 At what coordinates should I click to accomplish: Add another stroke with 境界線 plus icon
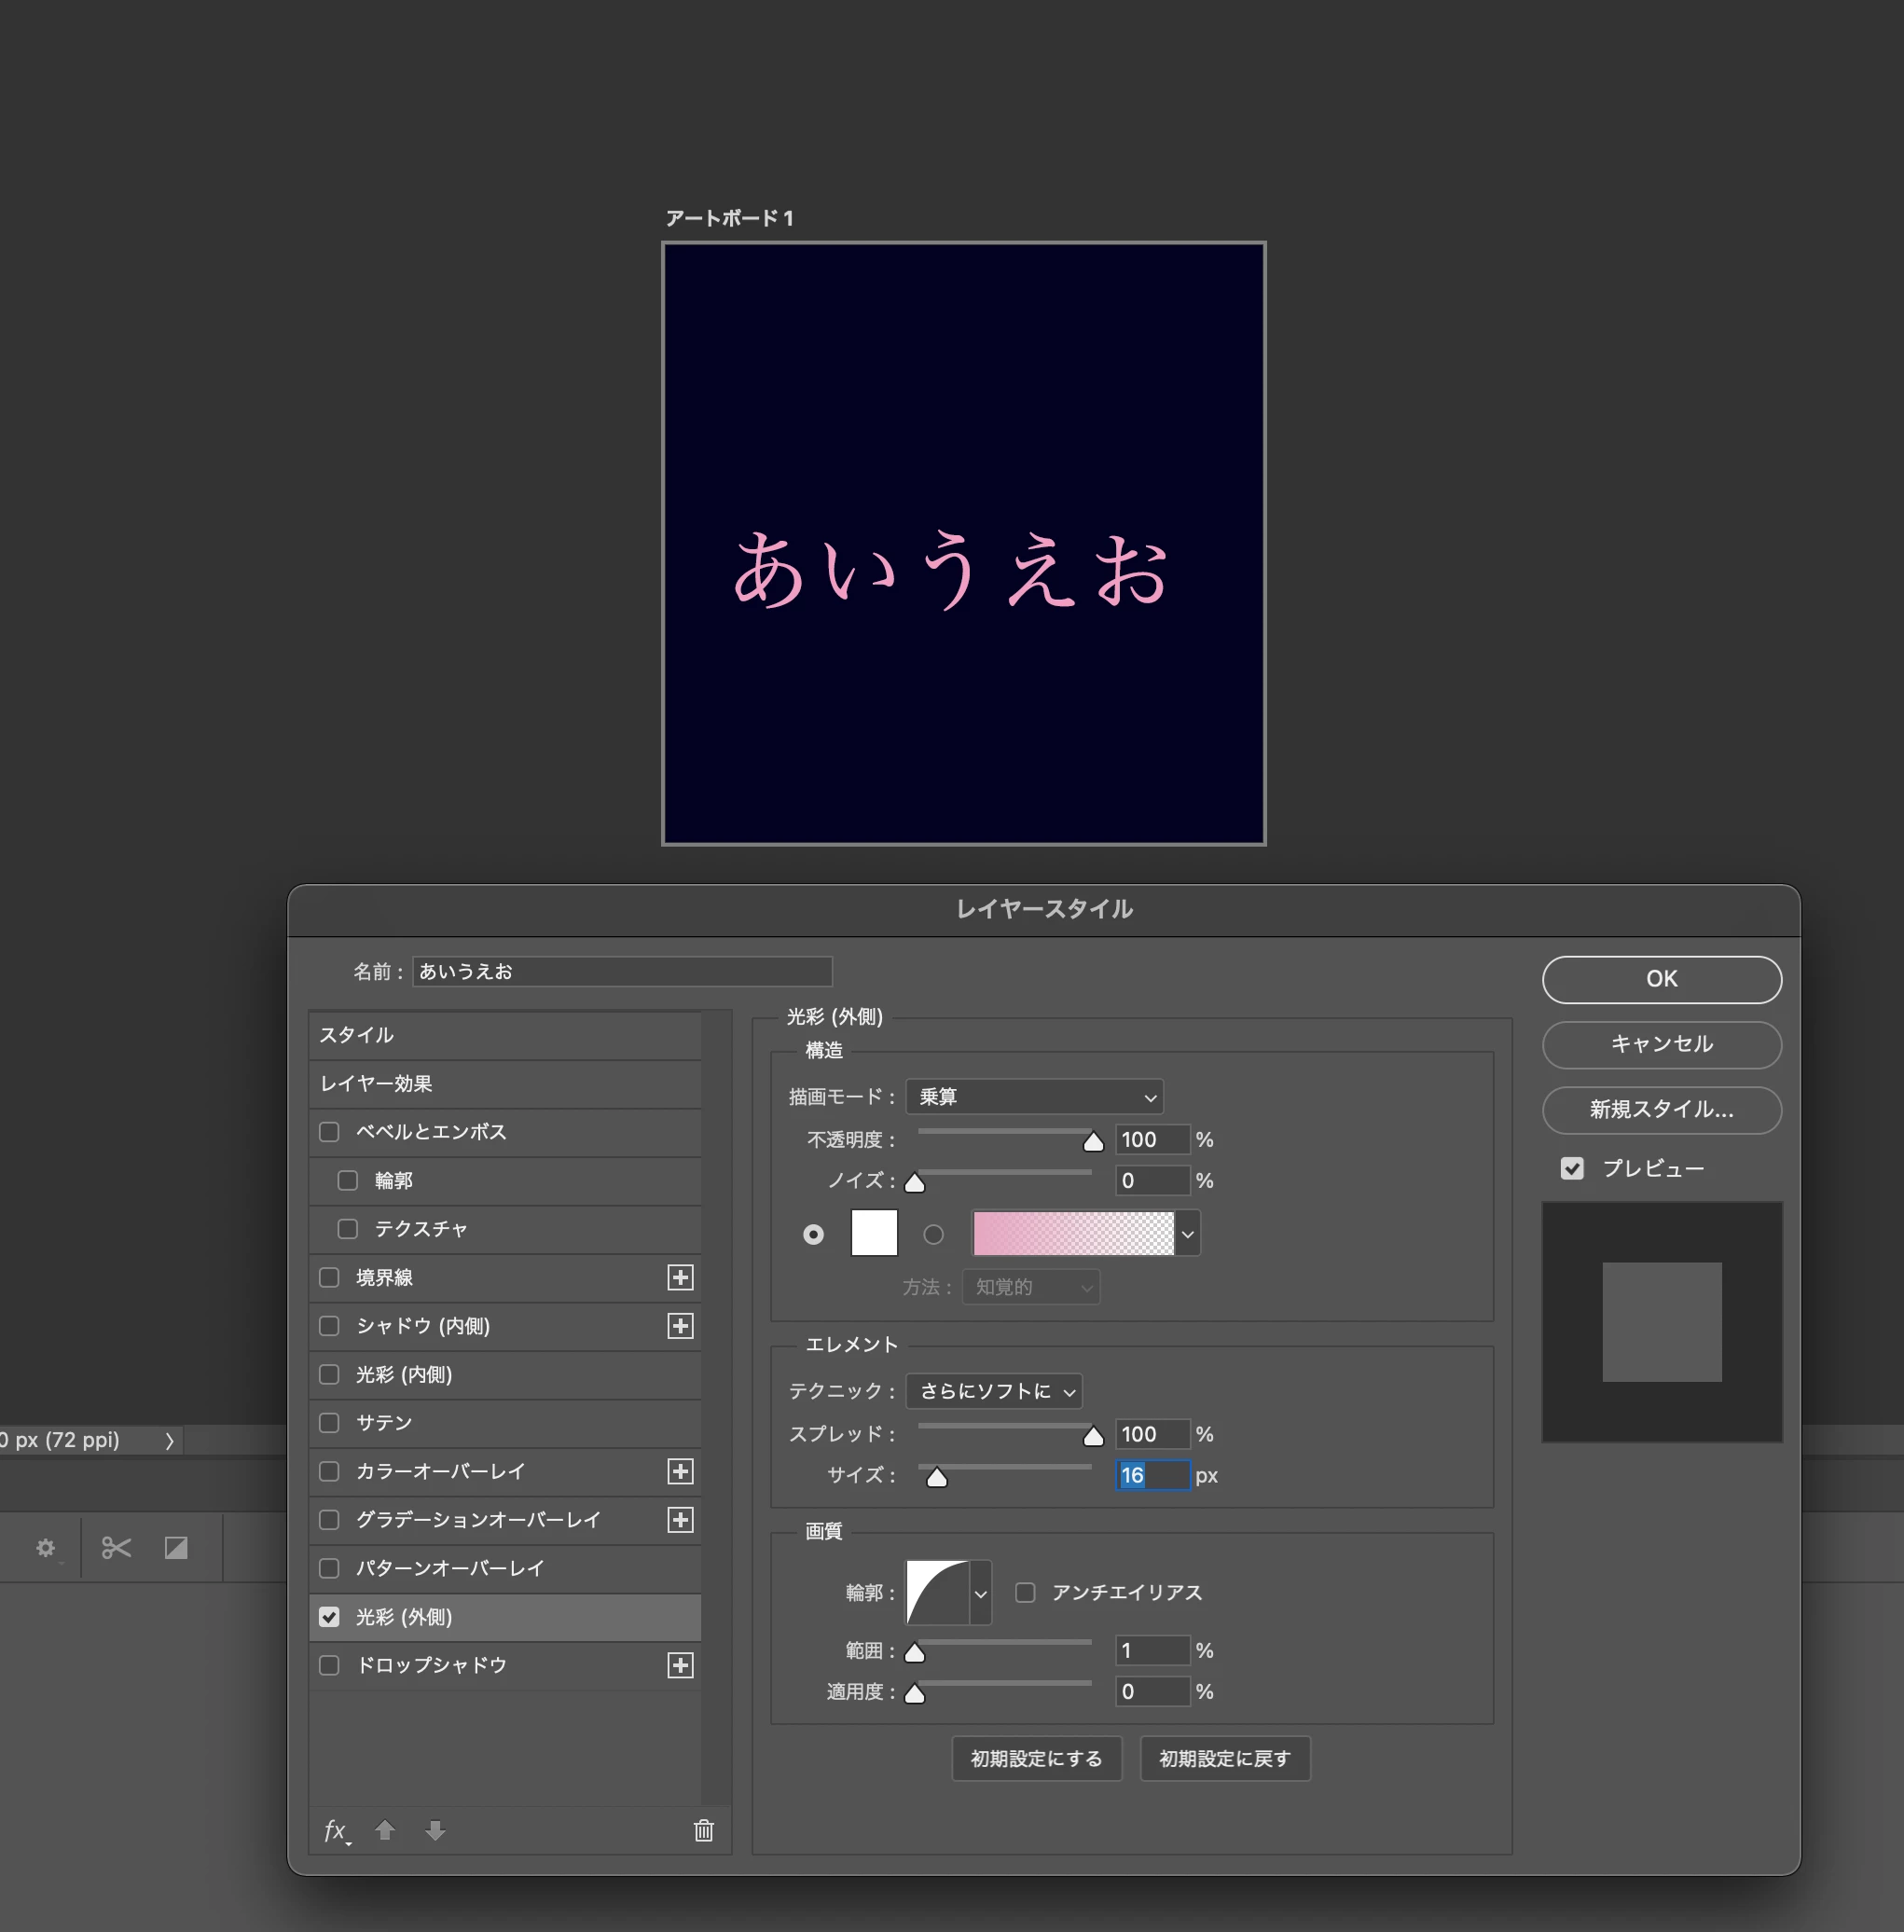pyautogui.click(x=680, y=1277)
